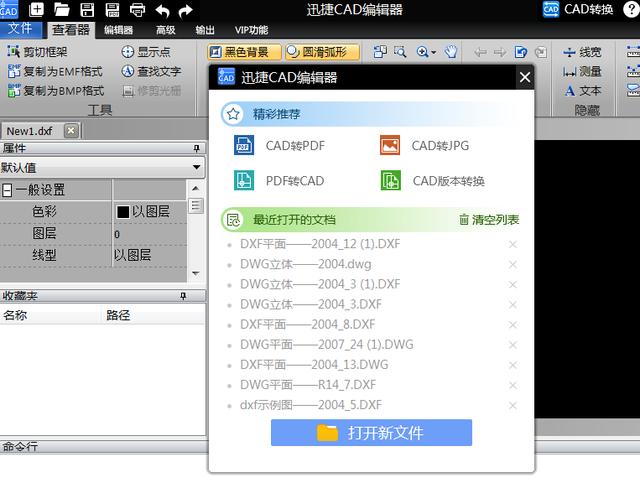Switch to the 编辑器 tab
Screen dimensions: 640x488
pyautogui.click(x=118, y=30)
